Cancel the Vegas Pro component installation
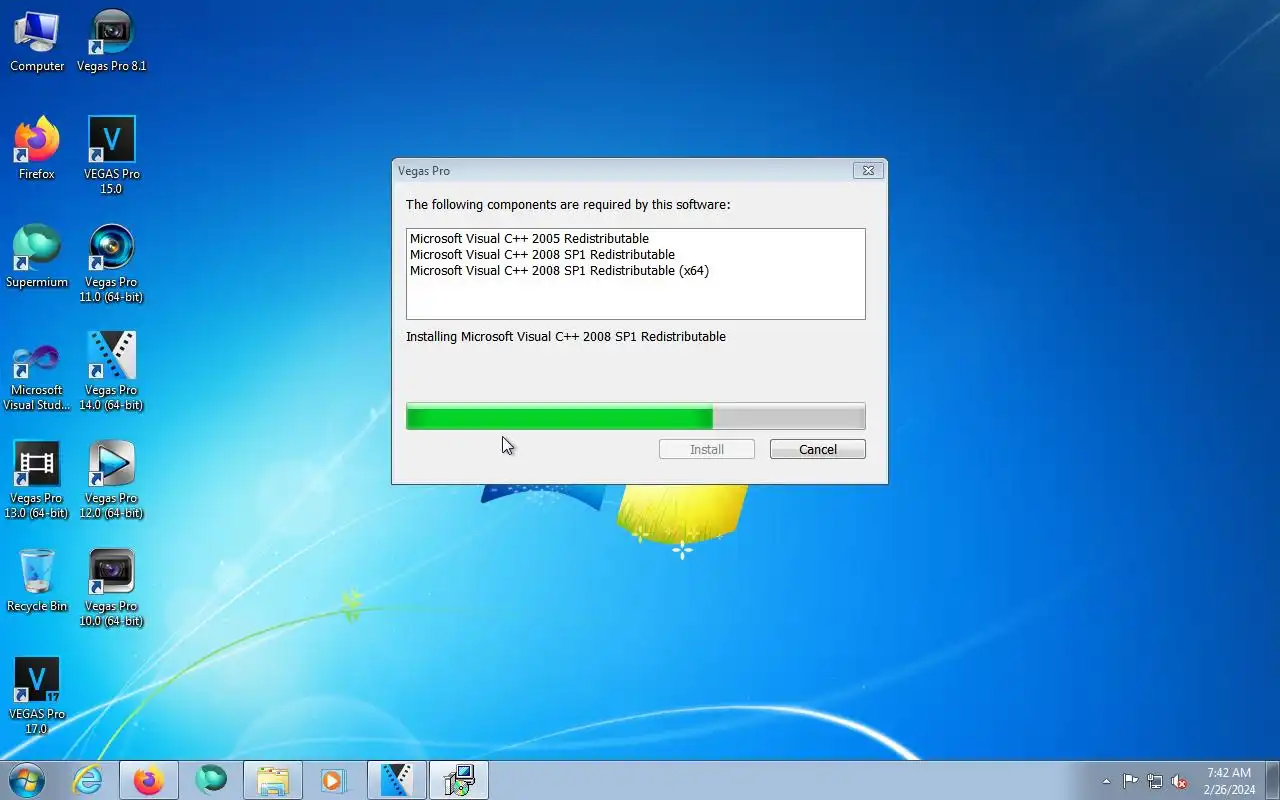The image size is (1280, 800). (x=818, y=449)
